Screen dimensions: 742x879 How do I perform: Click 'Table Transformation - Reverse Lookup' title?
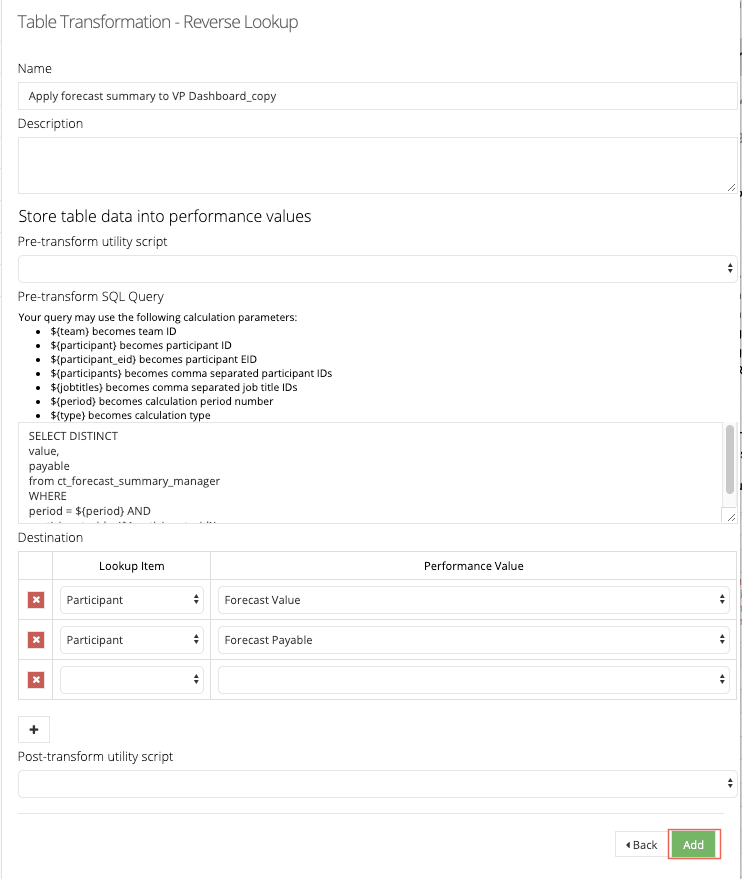[158, 22]
